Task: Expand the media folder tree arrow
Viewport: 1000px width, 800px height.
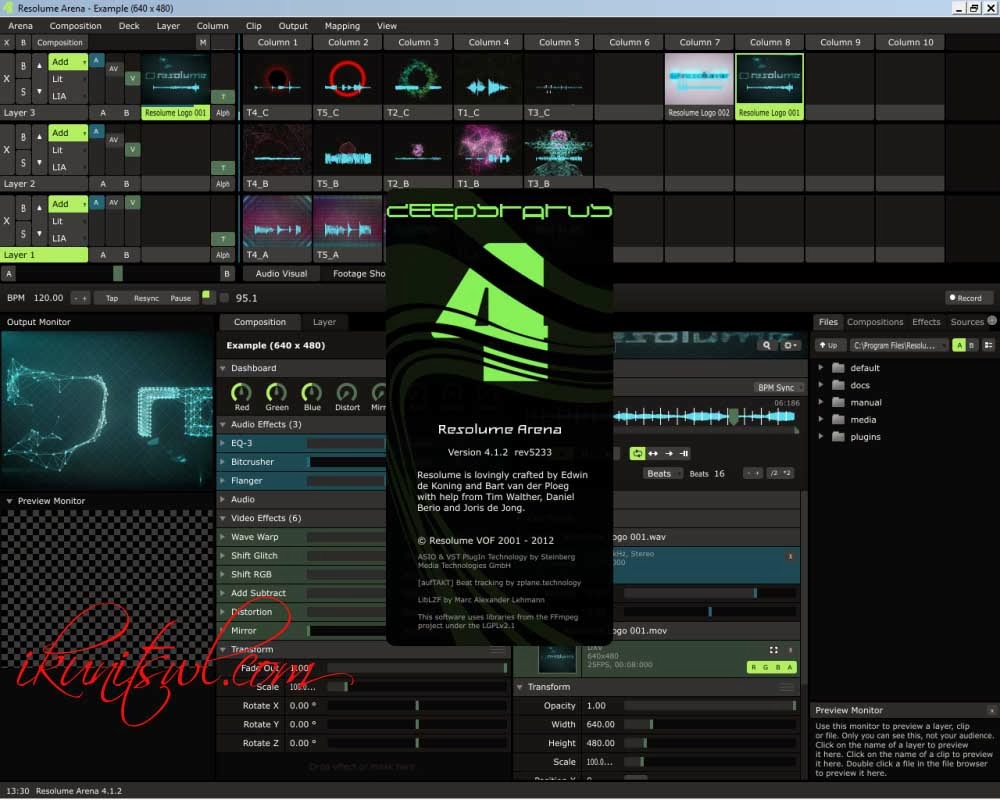Action: (821, 420)
